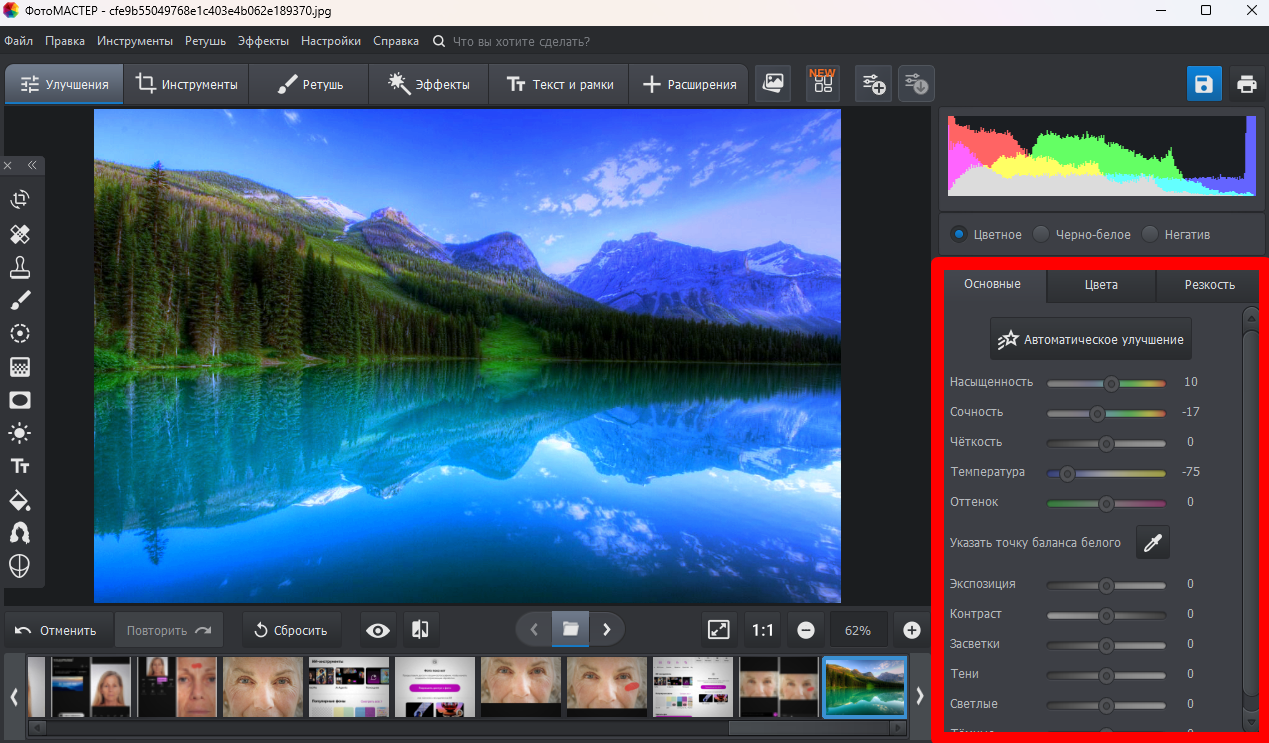Open the Эффекты menu
This screenshot has height=743, width=1269.
click(263, 41)
